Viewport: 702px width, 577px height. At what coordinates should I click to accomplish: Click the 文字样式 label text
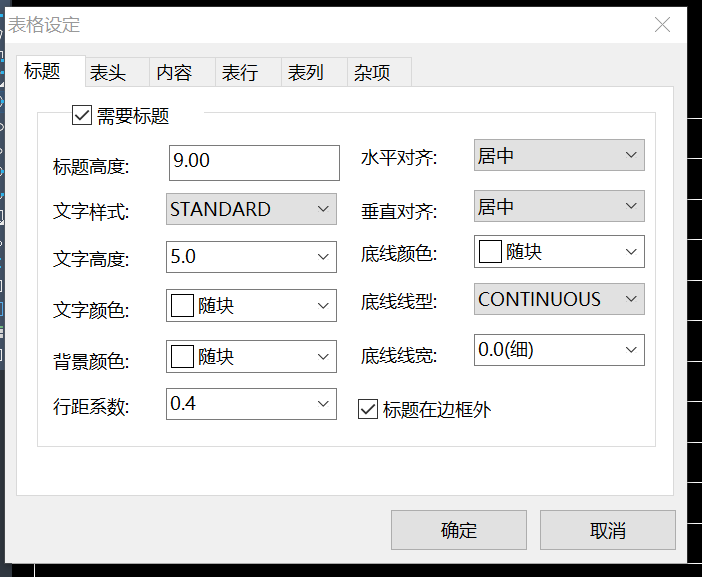point(91,211)
